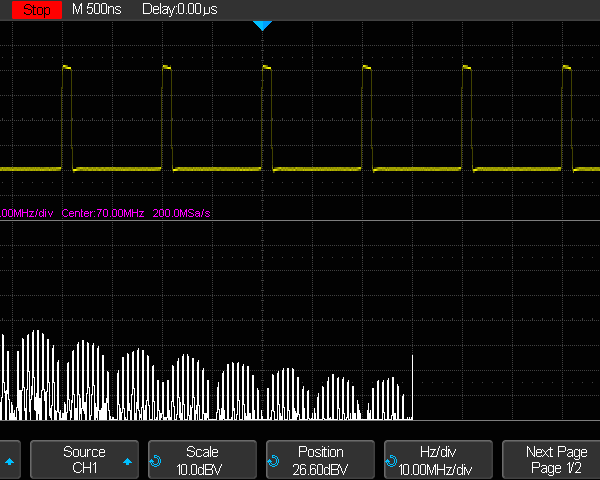Click the first lobe of the white FFT spectrum
This screenshot has width=600, height=480.
[x=39, y=375]
